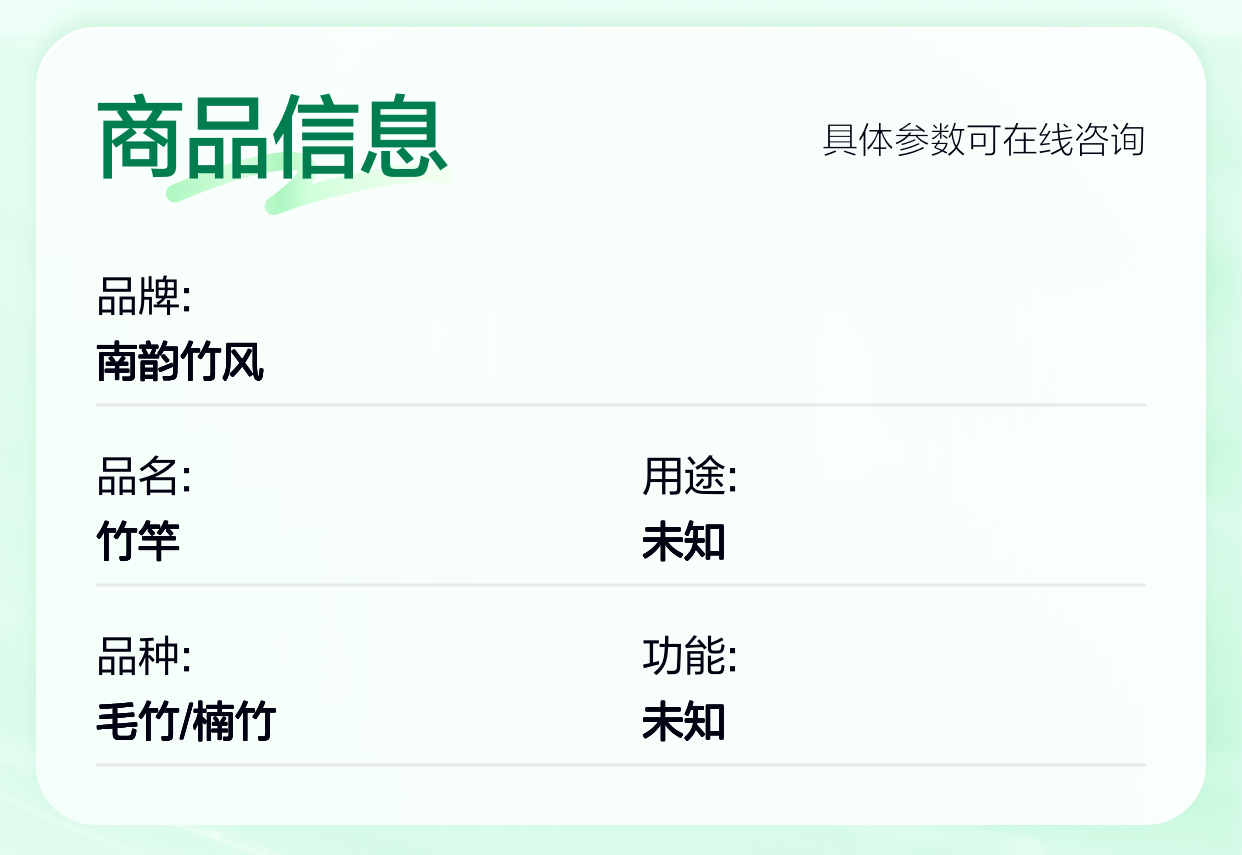Select "未知" value under 用途

coord(683,542)
